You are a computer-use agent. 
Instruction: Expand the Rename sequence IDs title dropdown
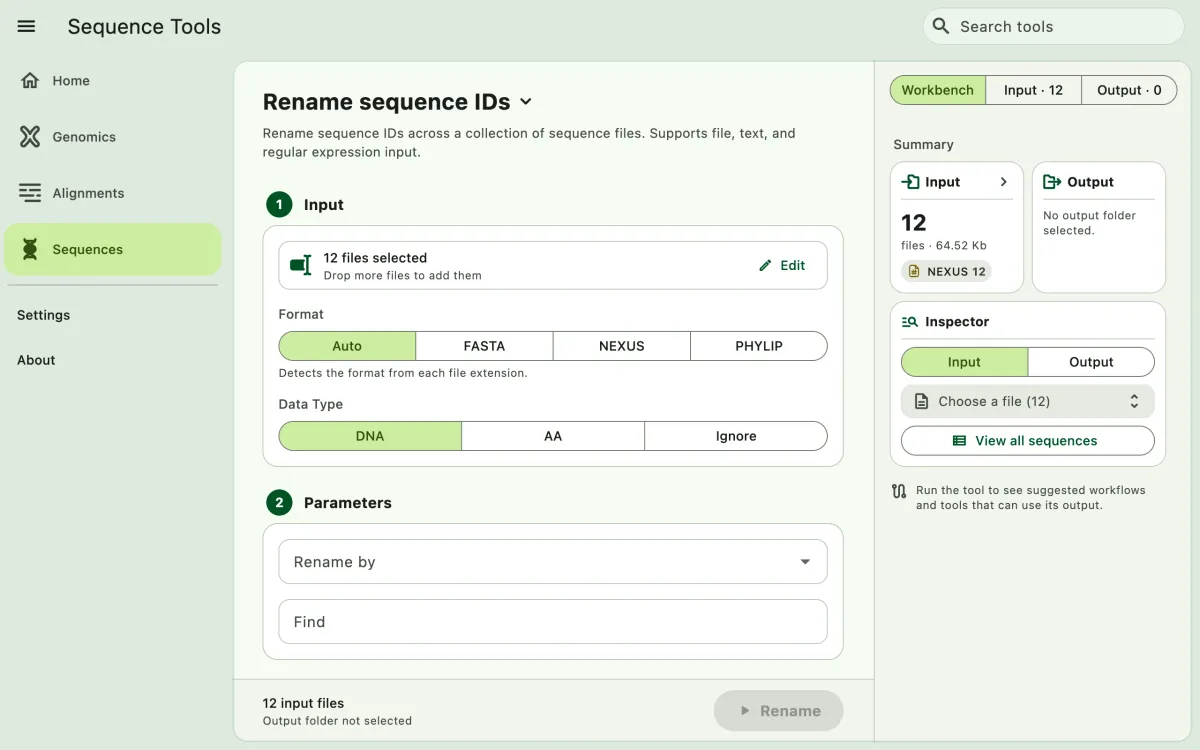526,102
